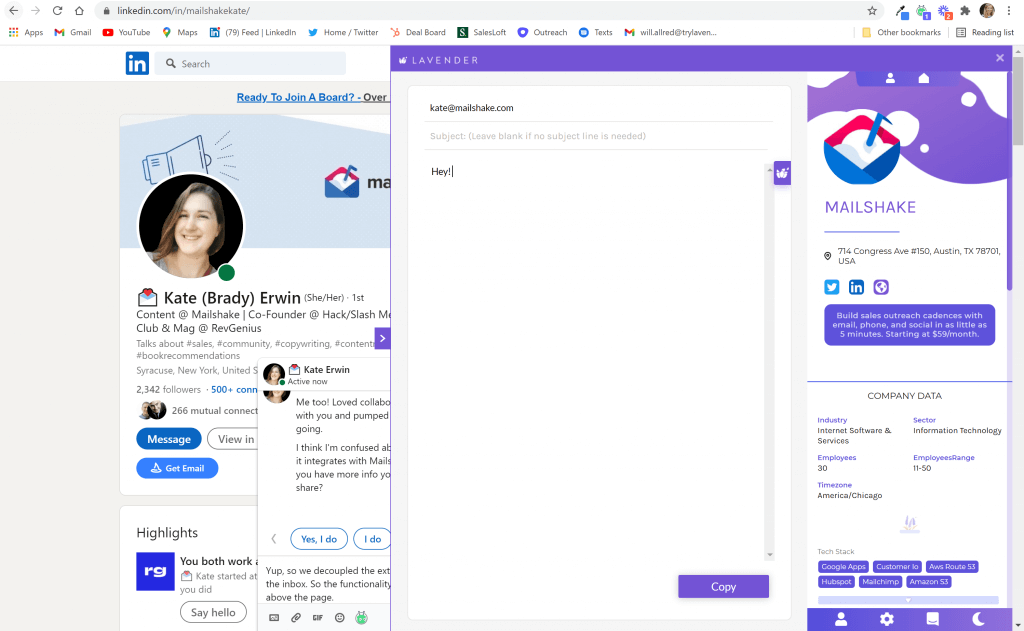Click the blue Message button on profile
This screenshot has height=631, width=1024.
168,439
